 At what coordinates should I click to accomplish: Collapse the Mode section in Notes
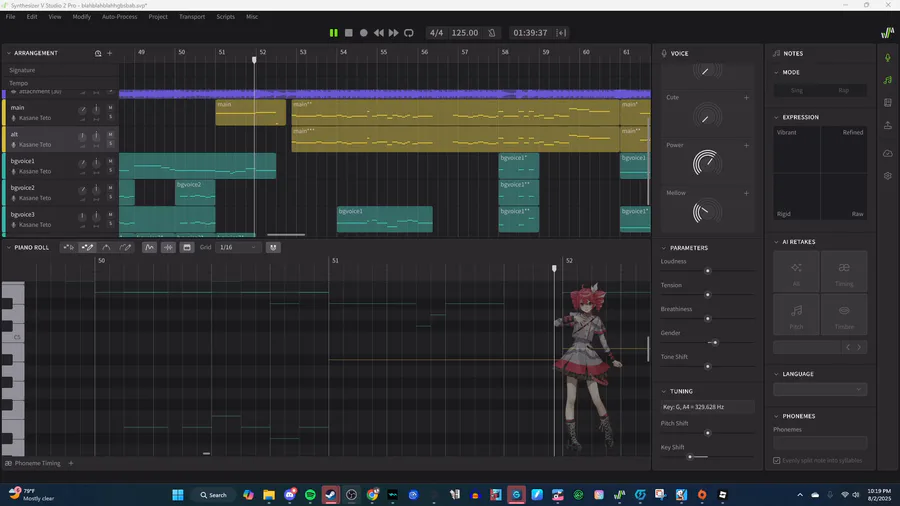[x=776, y=72]
